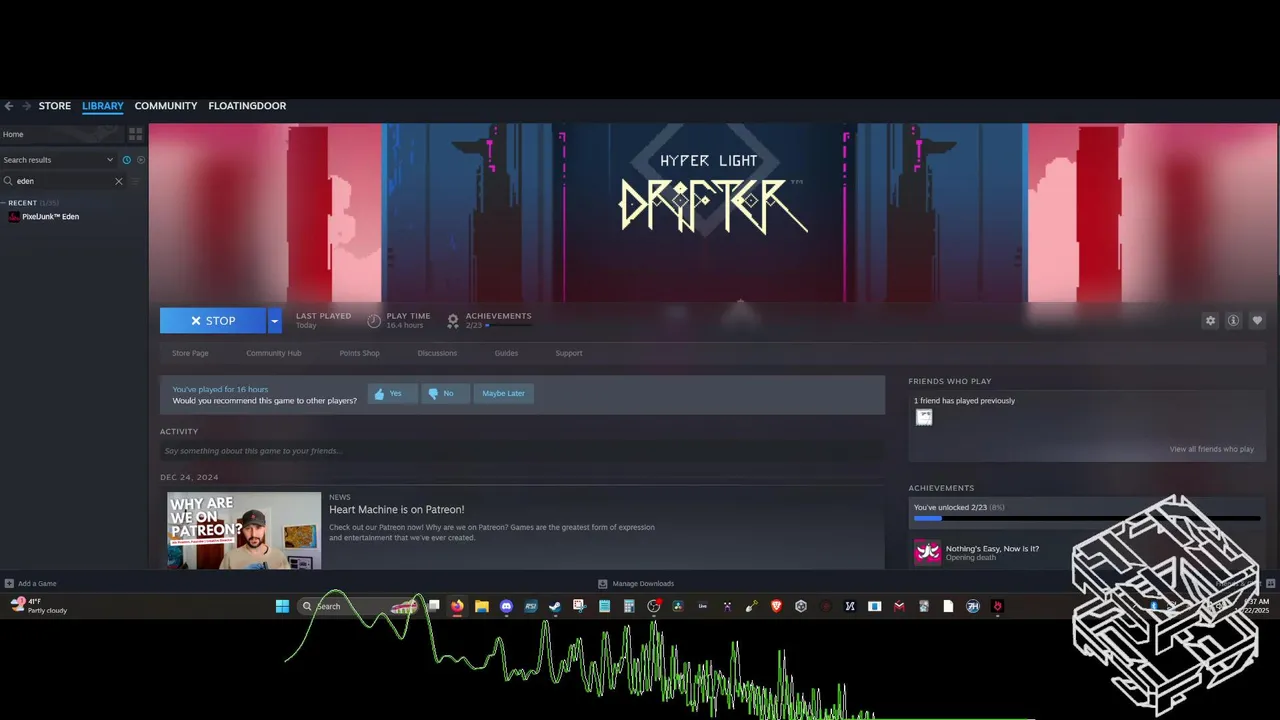Viewport: 1280px width, 720px height.
Task: Click the Hyper Light Drifter banner logo
Action: 713,192
